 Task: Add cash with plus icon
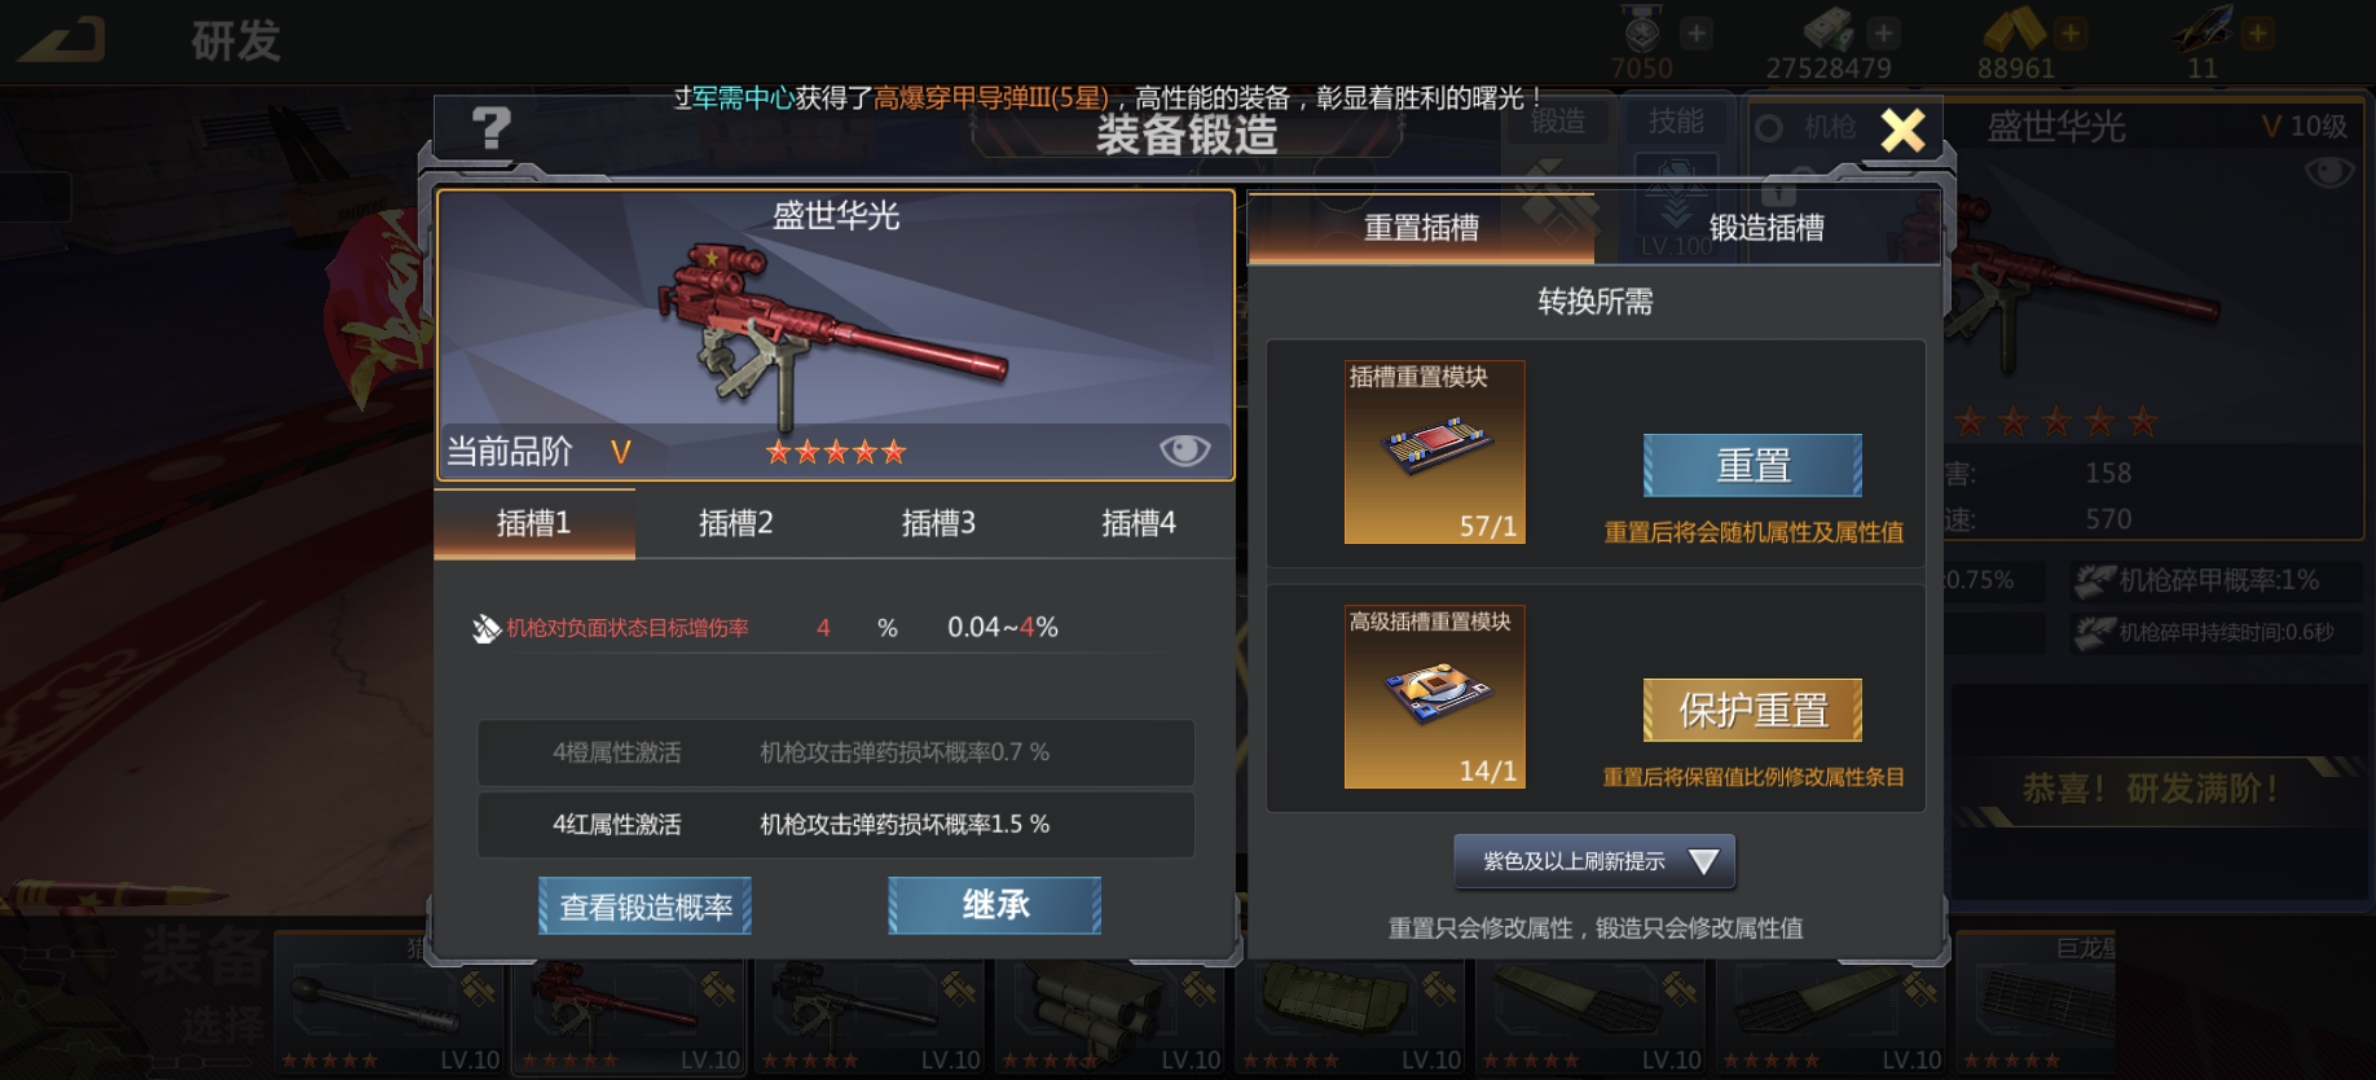click(1883, 33)
